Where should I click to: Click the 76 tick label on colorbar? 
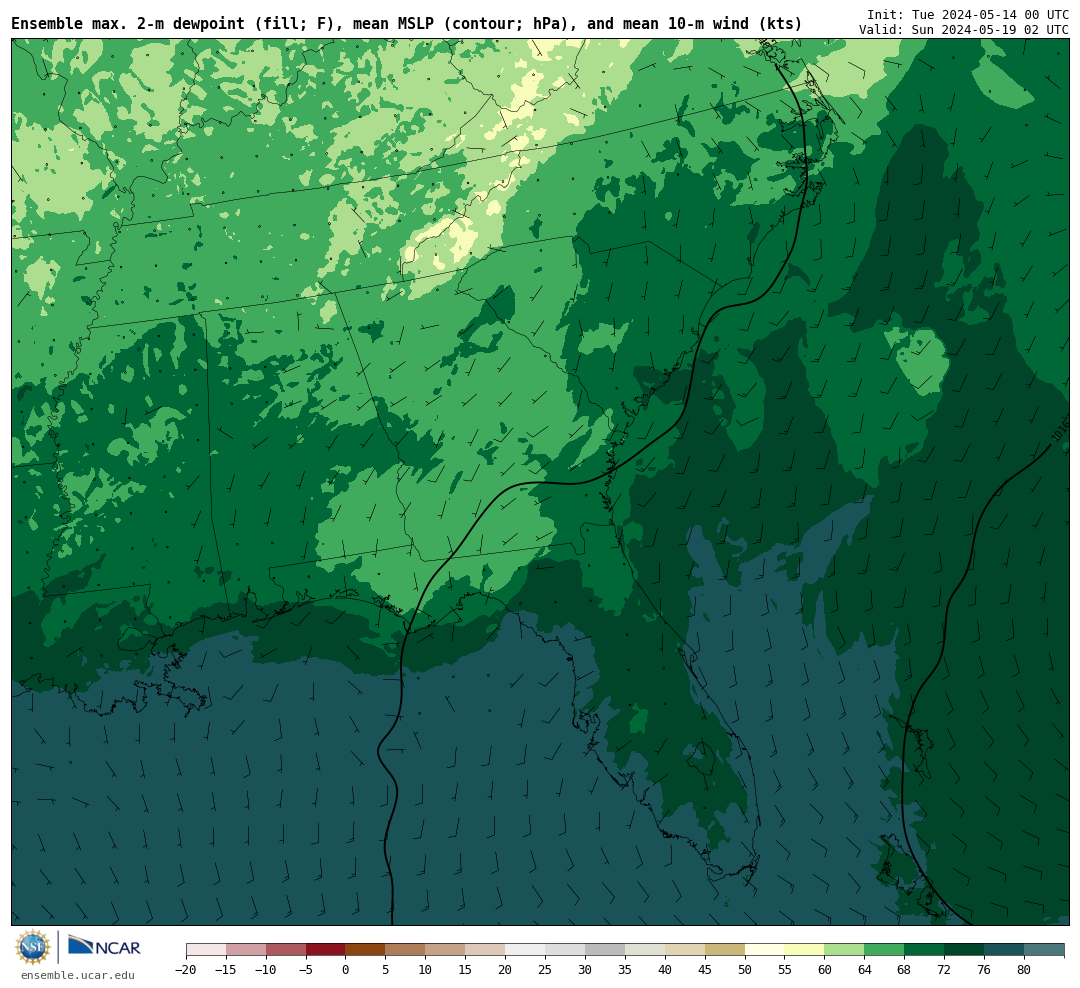[x=985, y=969]
